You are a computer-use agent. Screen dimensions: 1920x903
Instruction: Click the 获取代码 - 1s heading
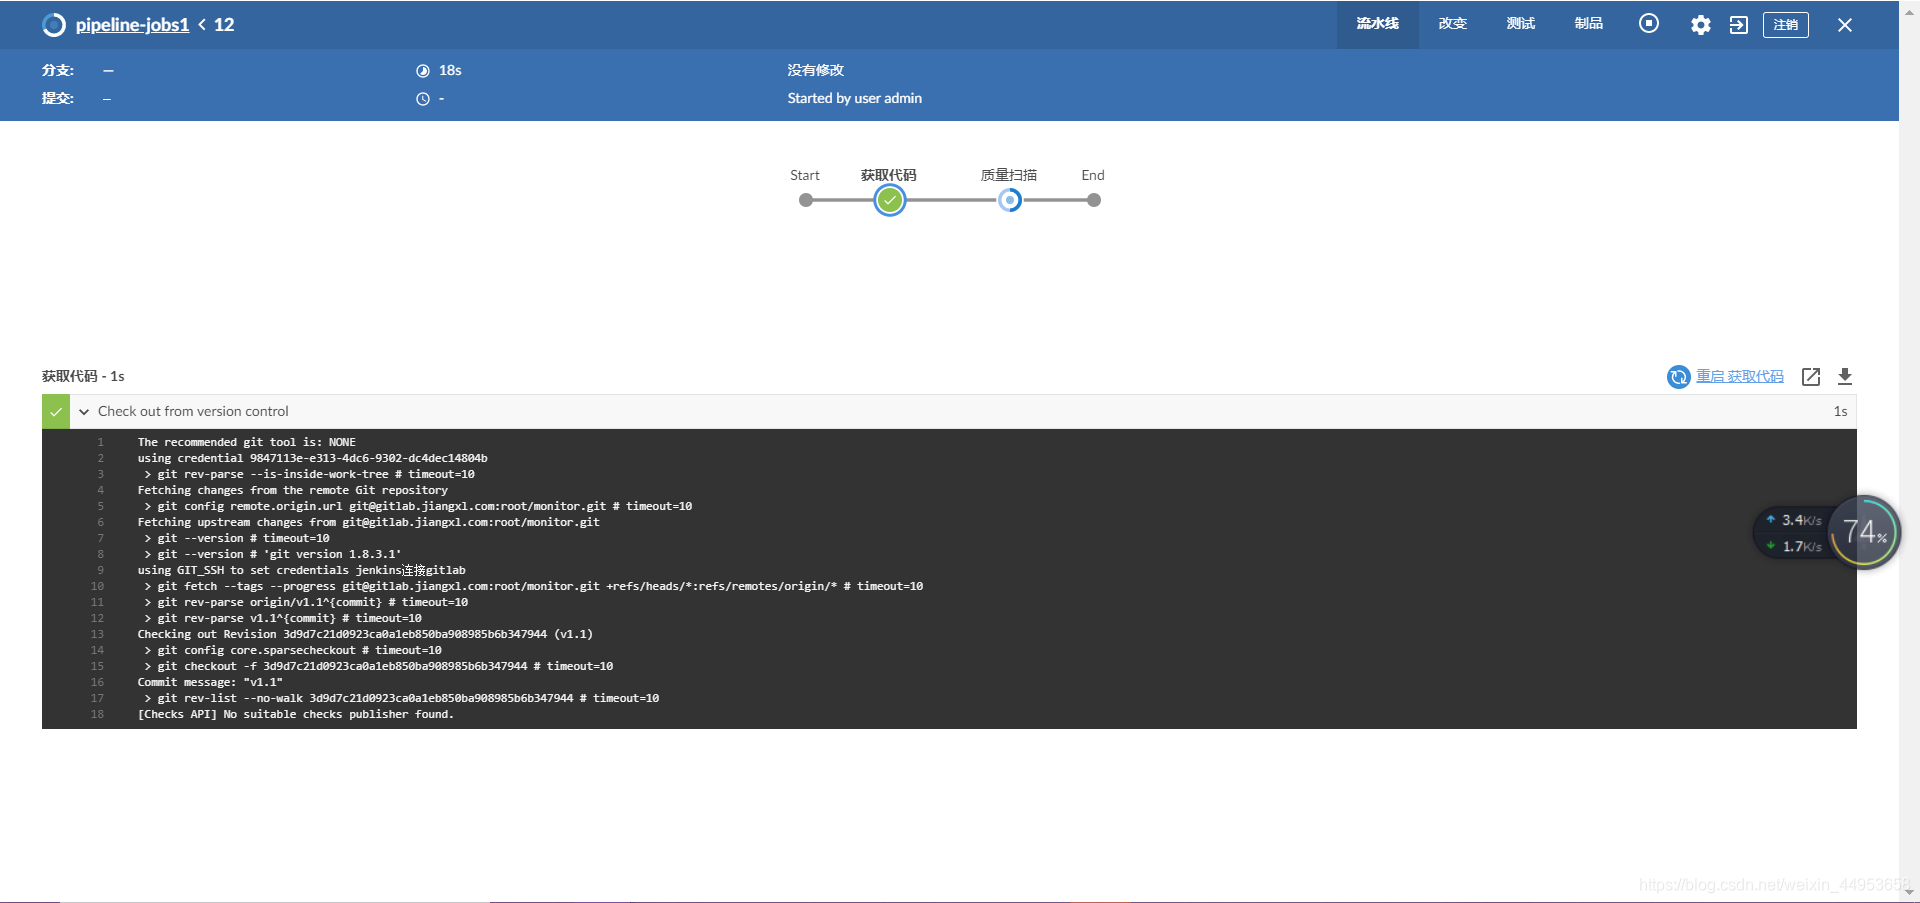[x=83, y=376]
